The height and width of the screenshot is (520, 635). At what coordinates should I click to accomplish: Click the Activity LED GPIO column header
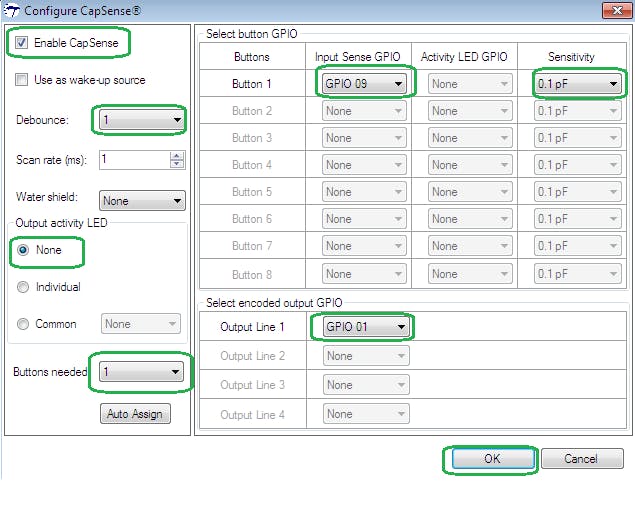(464, 57)
